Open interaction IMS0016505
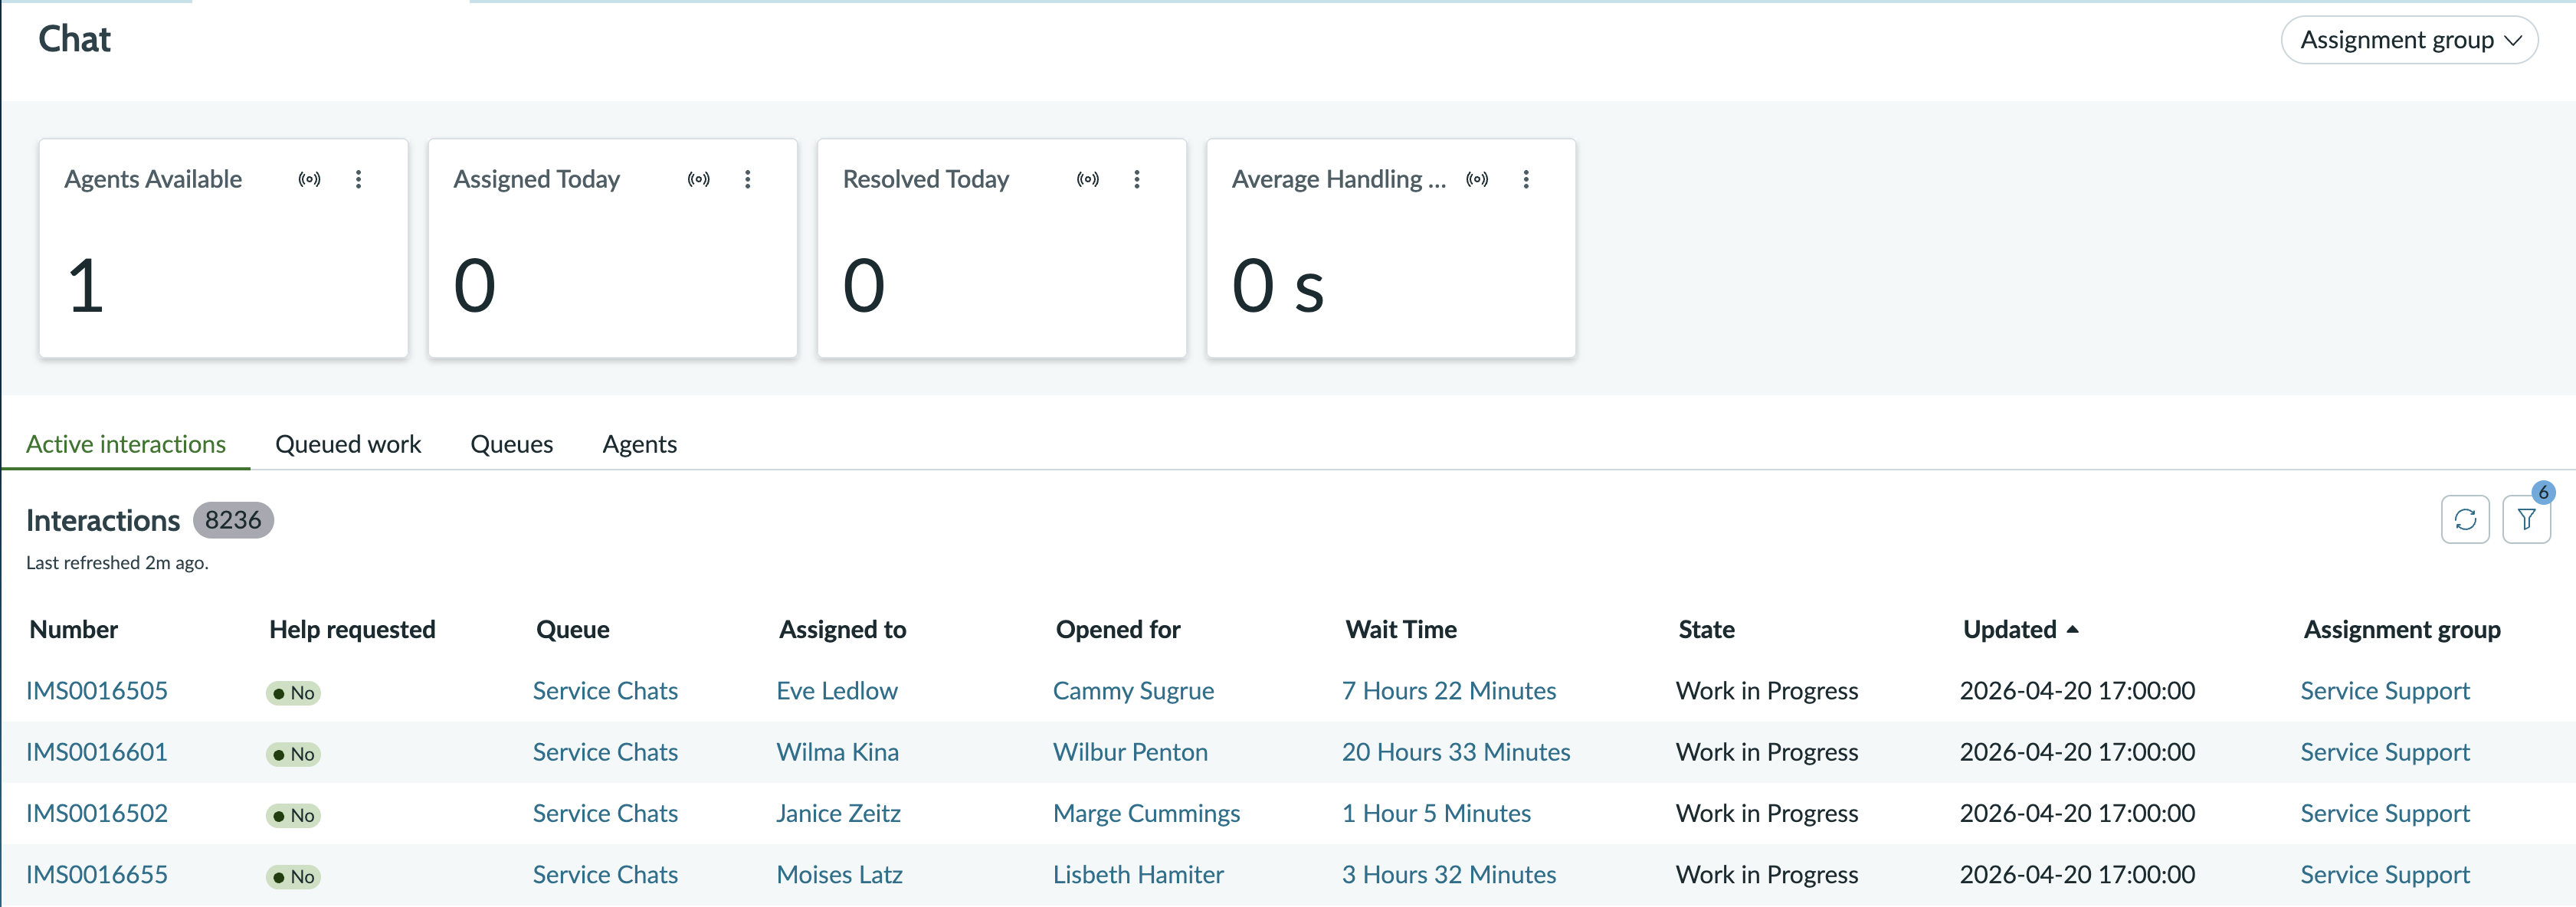 coord(97,691)
